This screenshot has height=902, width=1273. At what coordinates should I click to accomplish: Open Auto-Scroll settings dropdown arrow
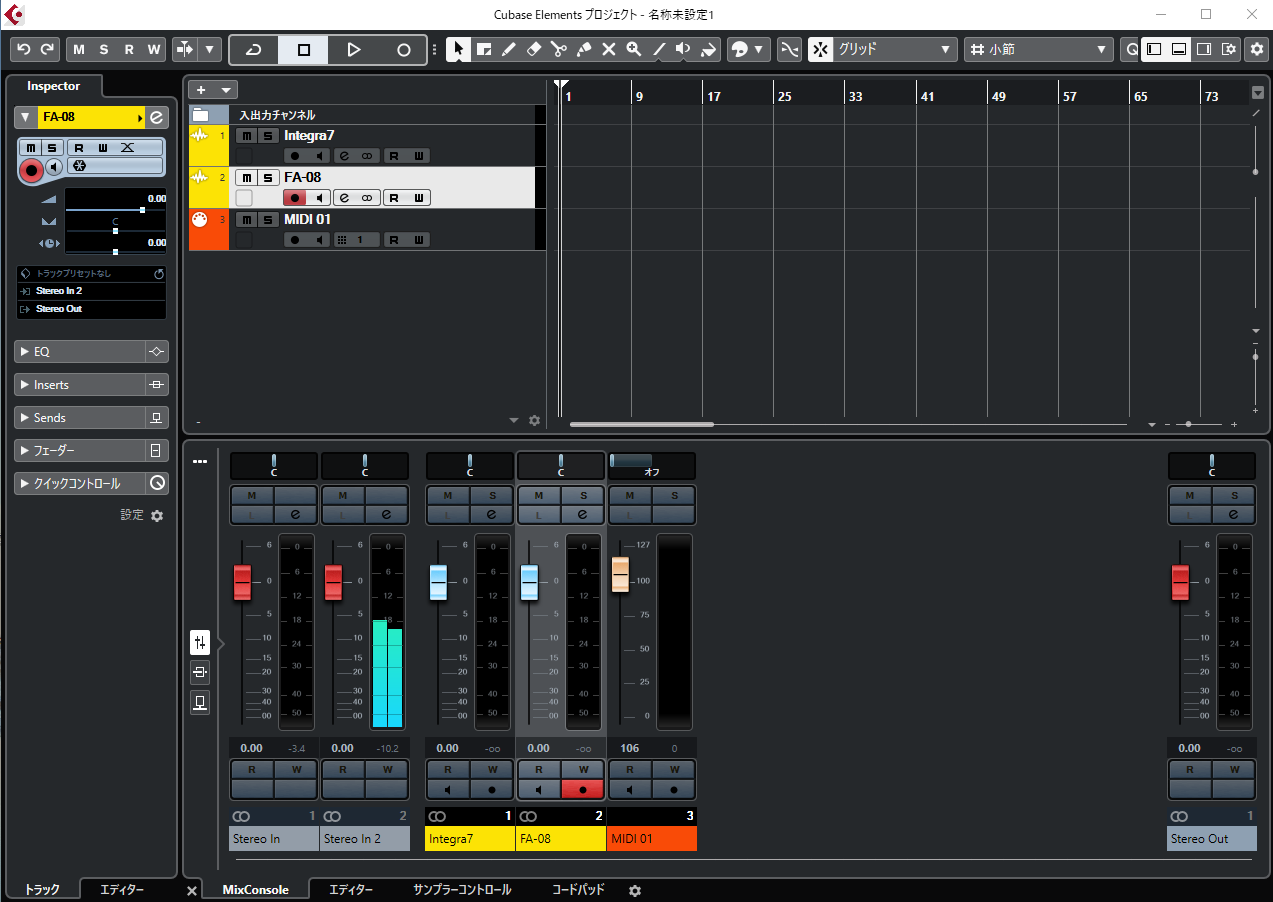point(210,49)
